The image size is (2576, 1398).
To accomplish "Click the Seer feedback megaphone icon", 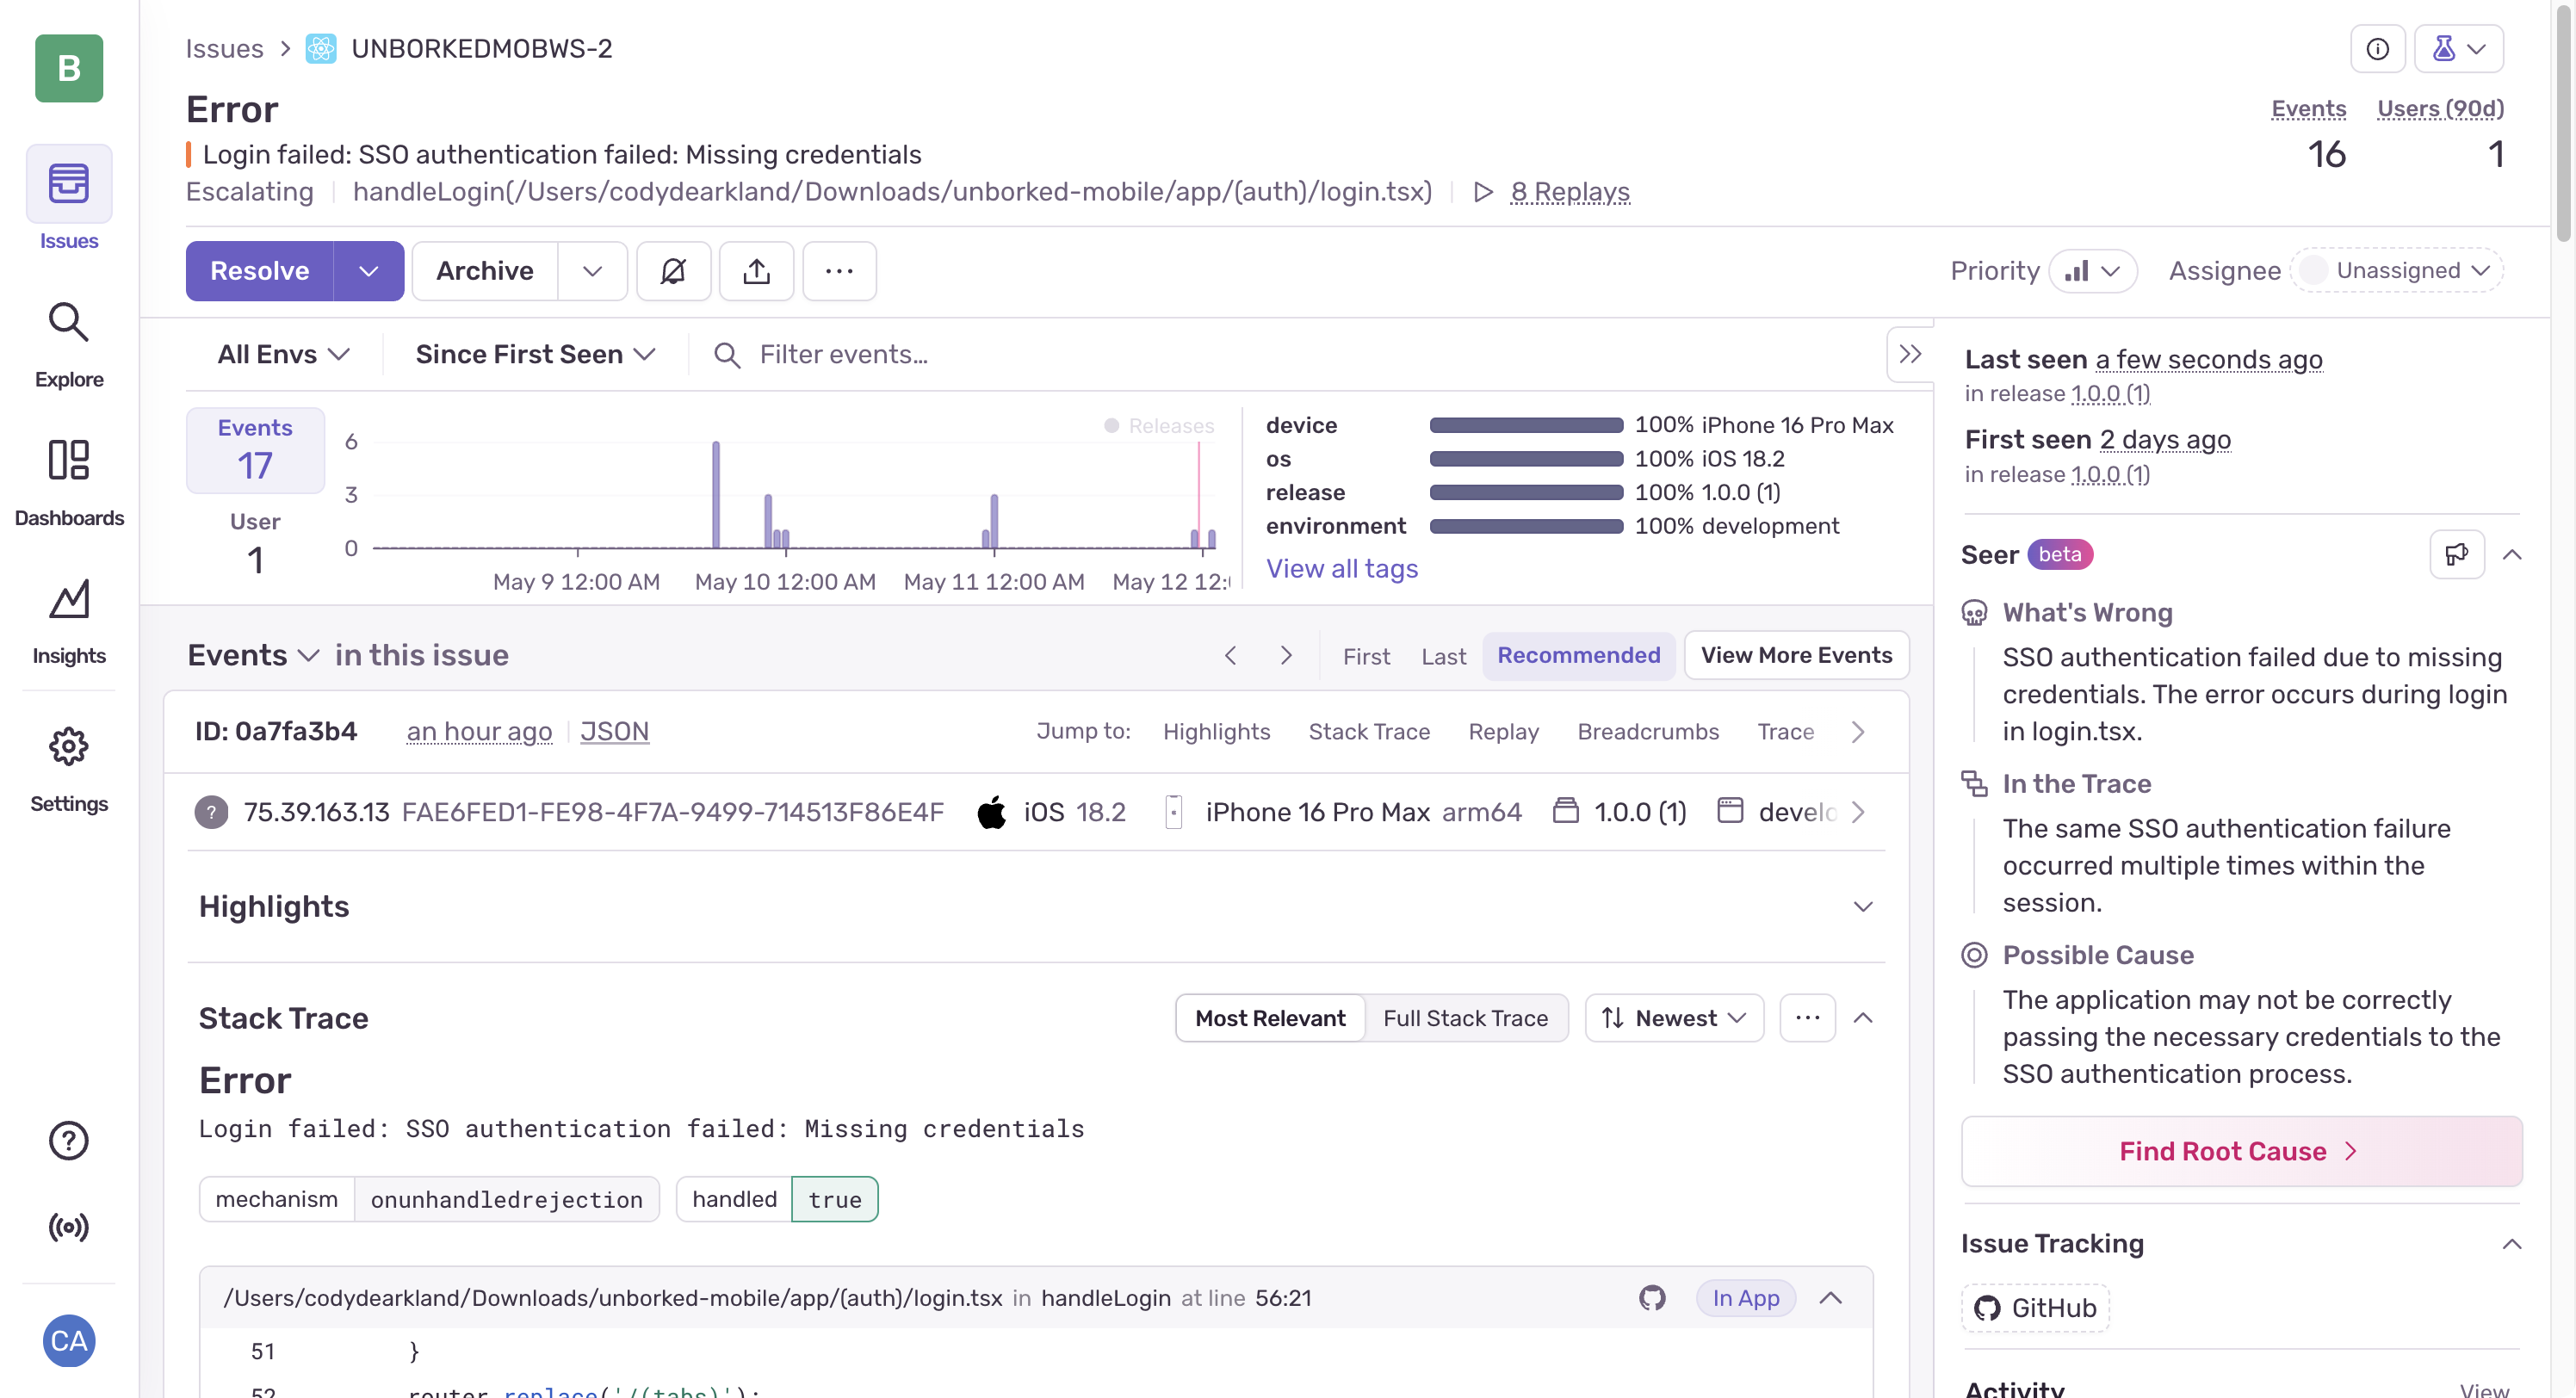I will 2457,554.
